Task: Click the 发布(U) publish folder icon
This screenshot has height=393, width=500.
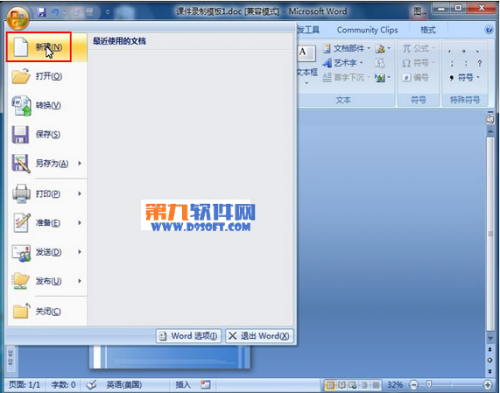Action: [x=21, y=281]
